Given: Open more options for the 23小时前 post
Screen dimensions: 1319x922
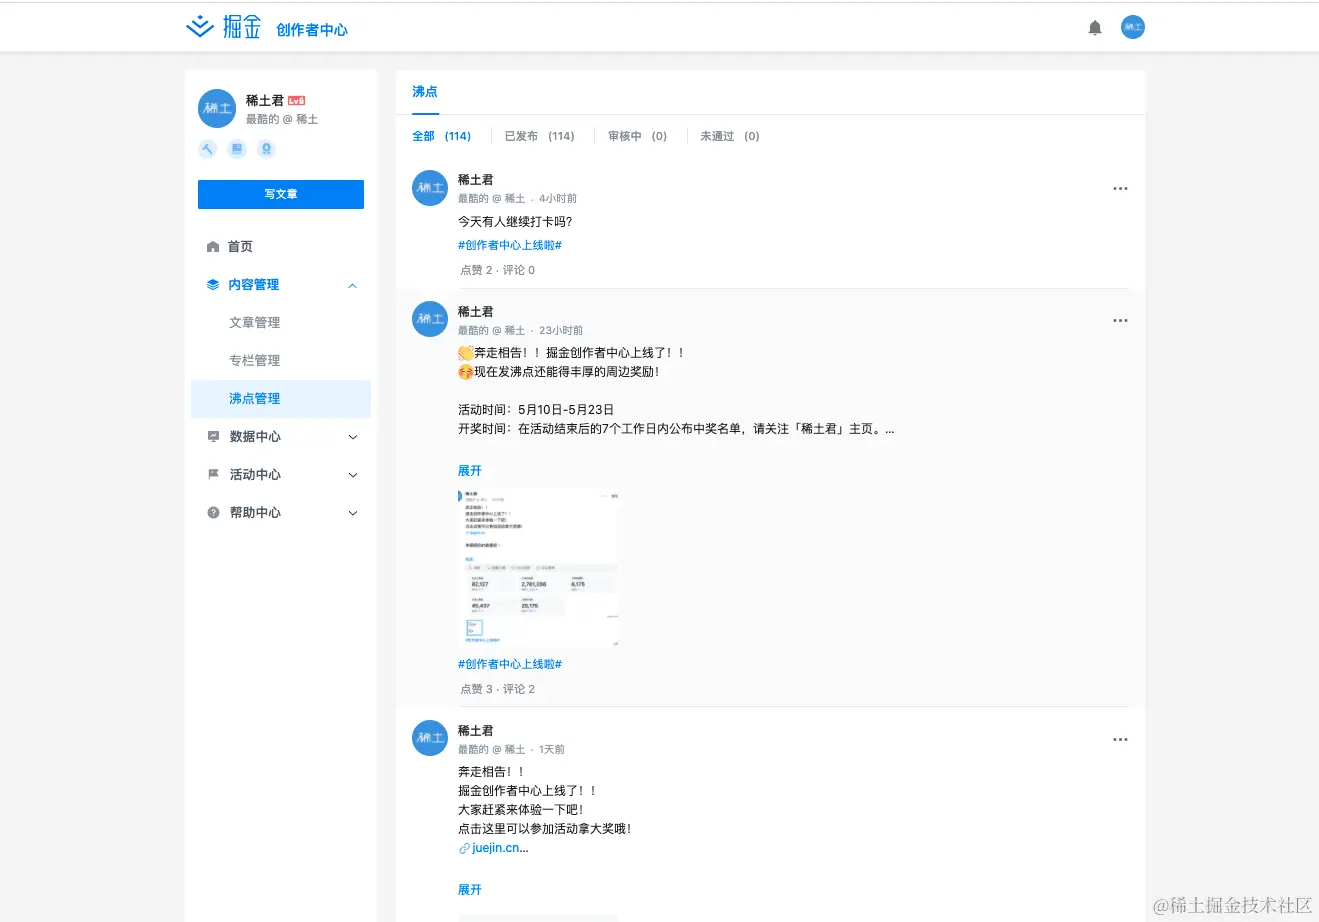Looking at the screenshot, I should pos(1120,320).
